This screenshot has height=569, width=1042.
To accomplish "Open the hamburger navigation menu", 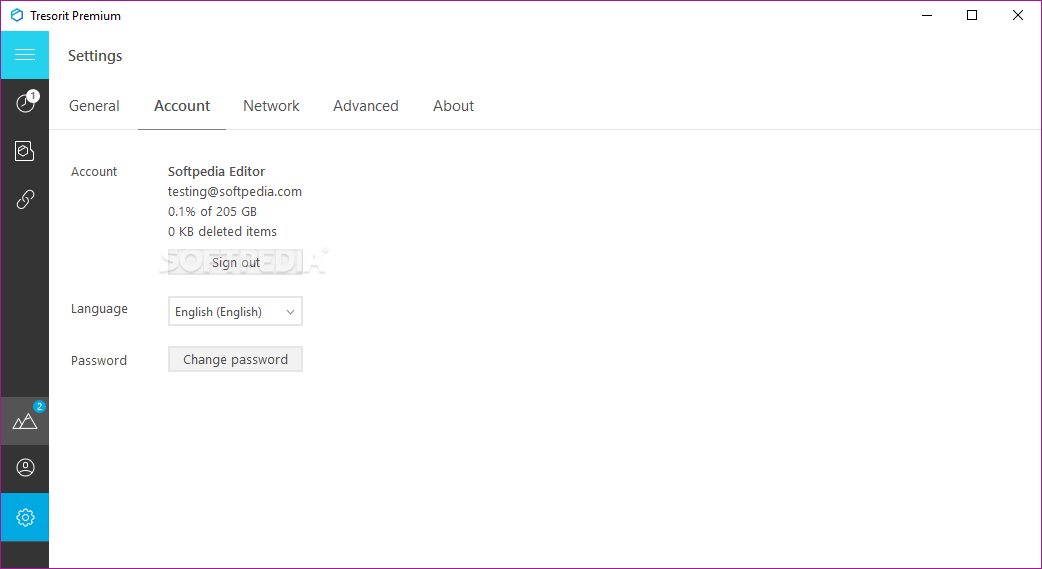I will tap(25, 55).
